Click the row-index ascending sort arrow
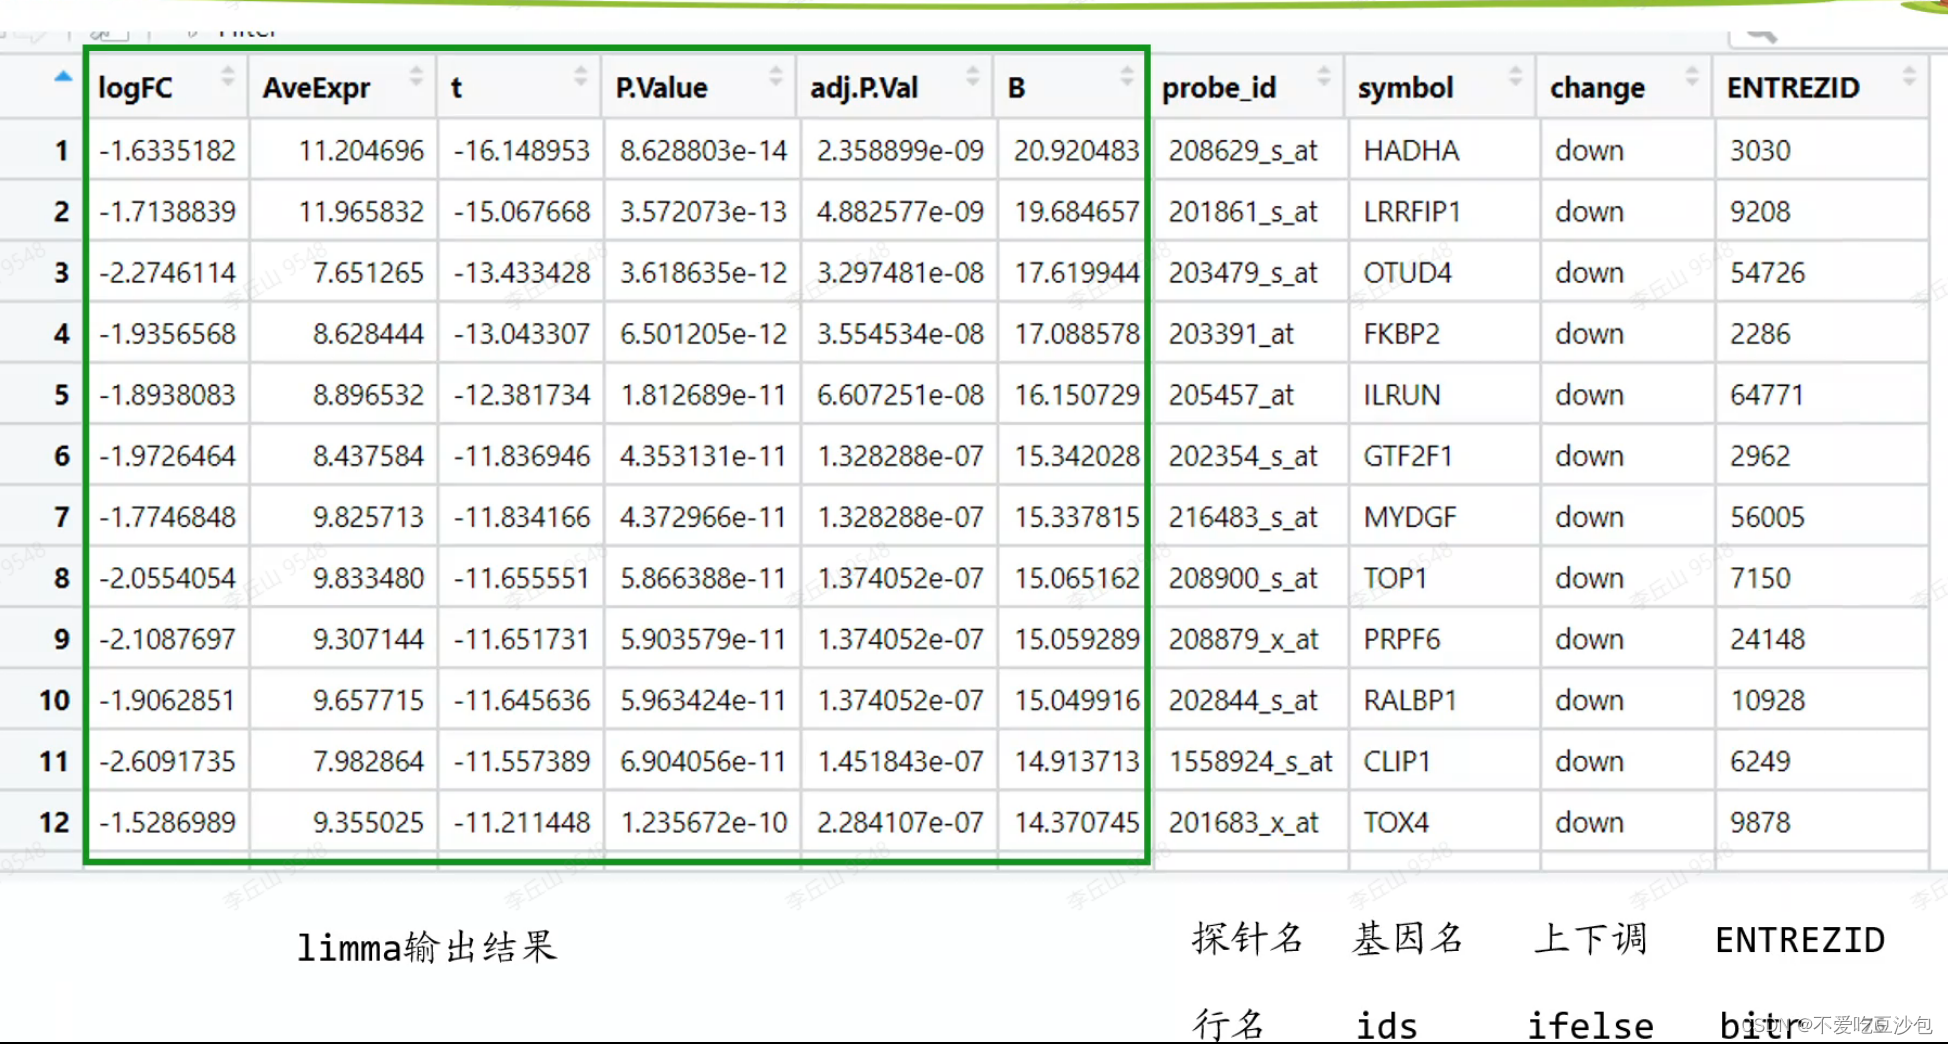 point(63,76)
